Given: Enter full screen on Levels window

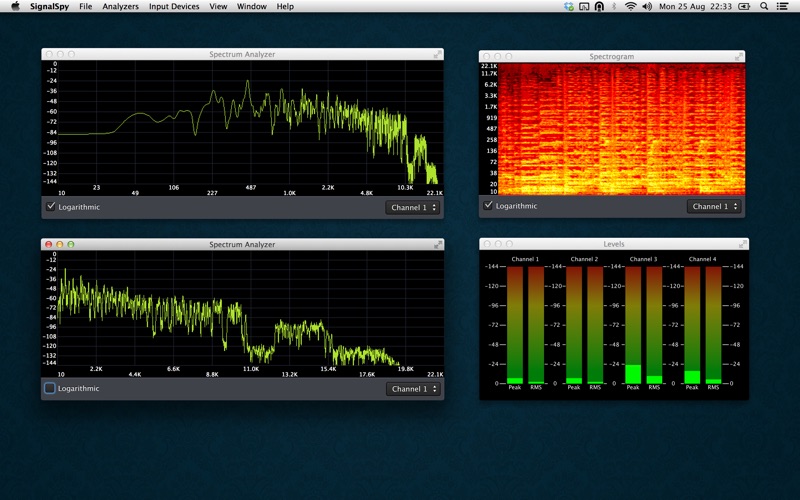Looking at the screenshot, I should click(741, 244).
